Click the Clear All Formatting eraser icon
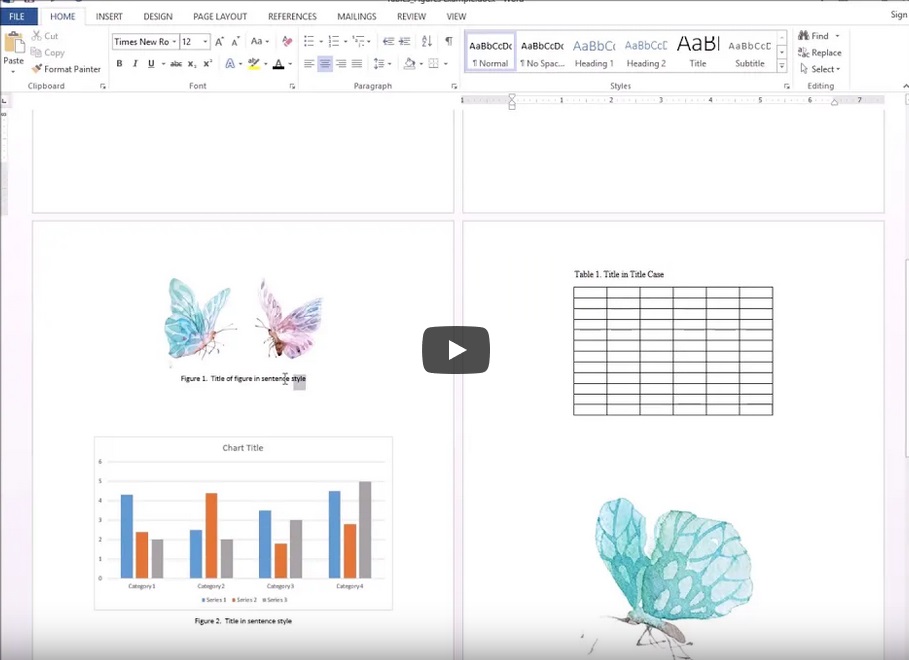 click(x=287, y=41)
